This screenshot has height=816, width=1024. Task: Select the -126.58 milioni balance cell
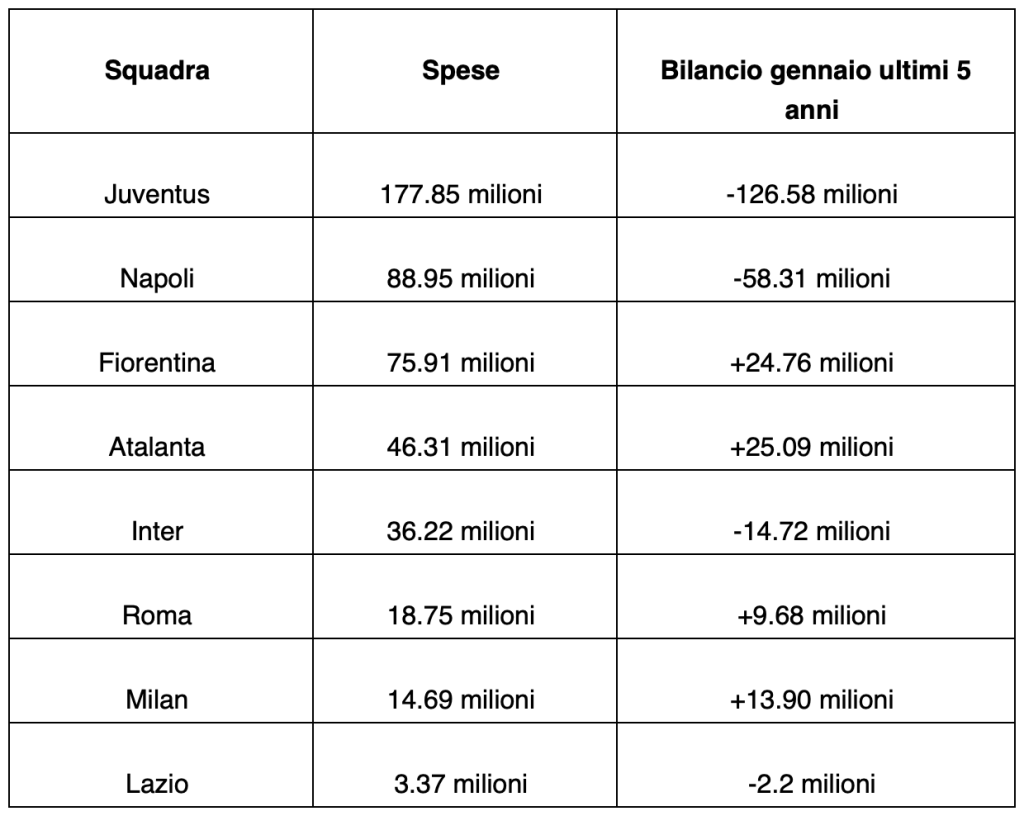(x=810, y=193)
